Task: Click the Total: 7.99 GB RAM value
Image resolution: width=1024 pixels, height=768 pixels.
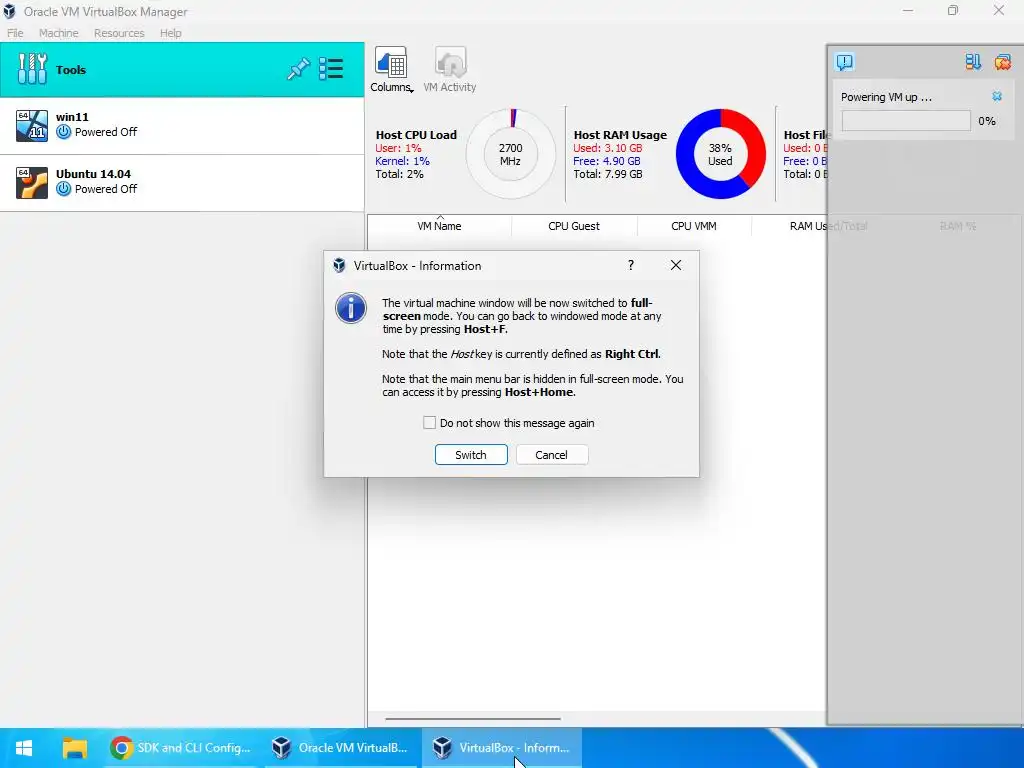Action: 607,174
